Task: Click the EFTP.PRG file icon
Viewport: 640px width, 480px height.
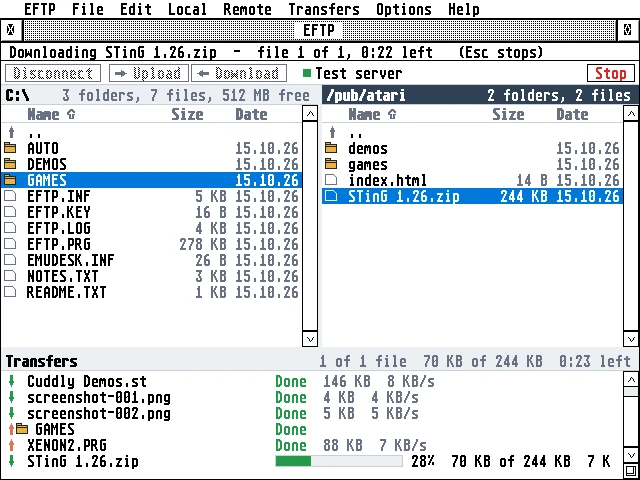Action: click(10, 244)
